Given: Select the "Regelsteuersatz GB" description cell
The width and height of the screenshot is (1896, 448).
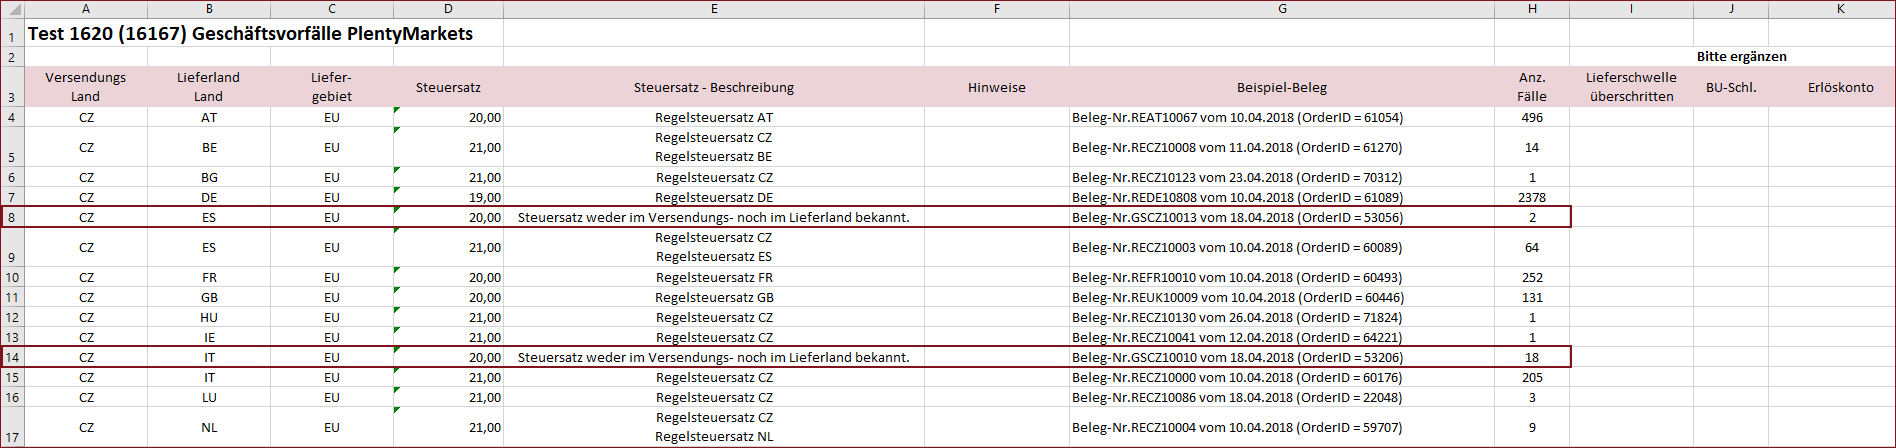Looking at the screenshot, I should click(713, 297).
